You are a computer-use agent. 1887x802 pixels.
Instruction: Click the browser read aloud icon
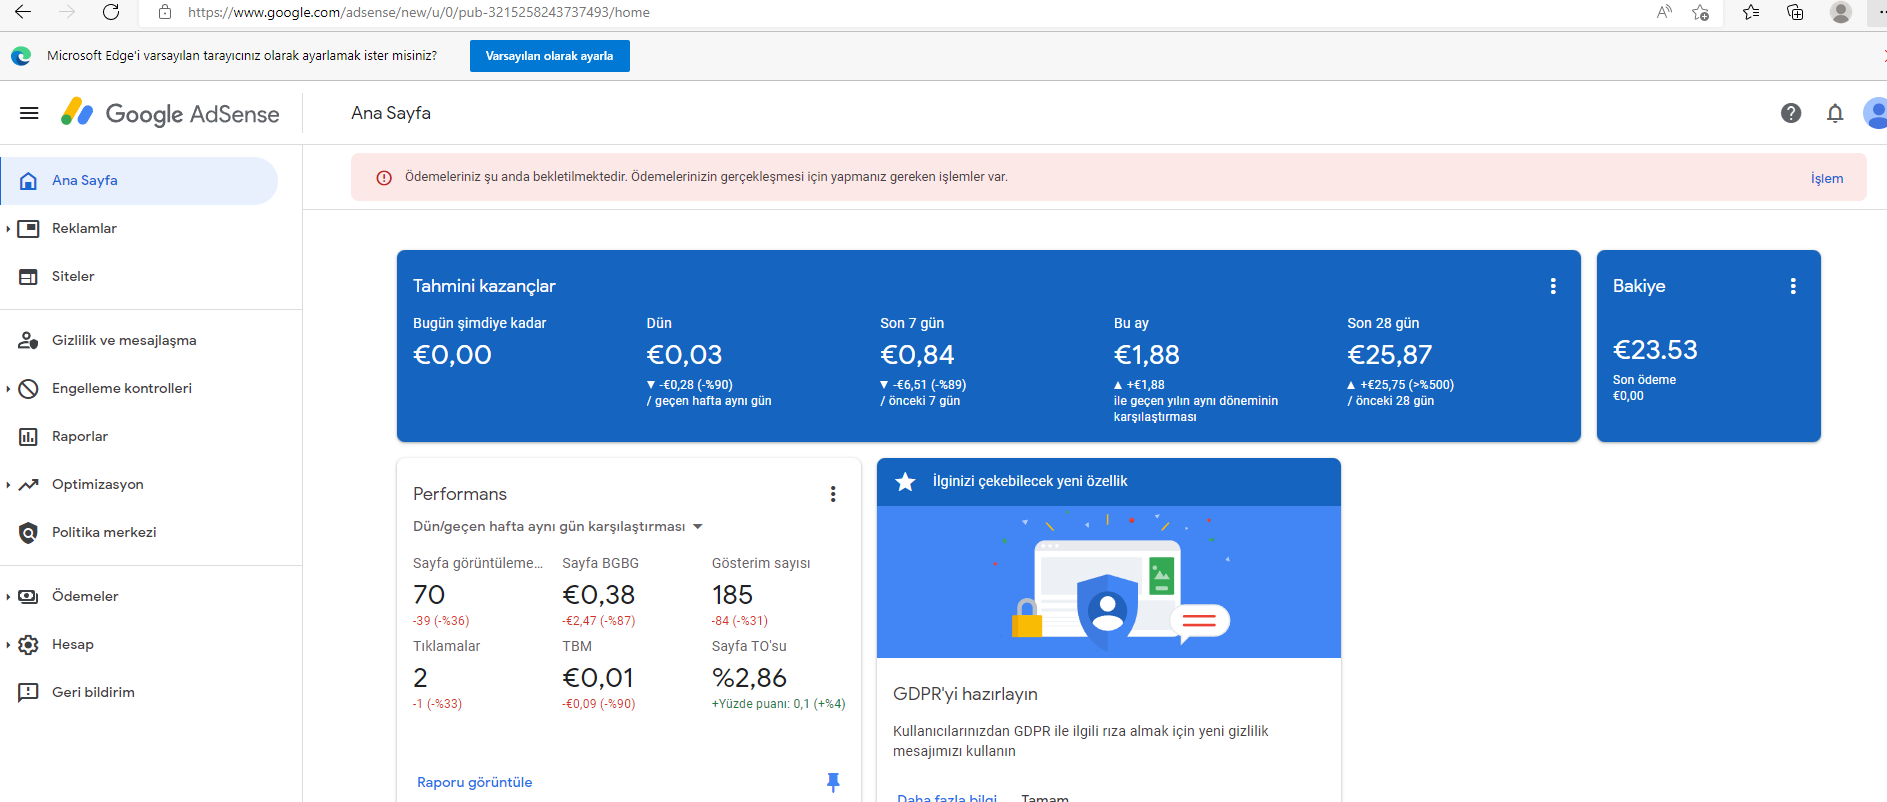tap(1664, 12)
